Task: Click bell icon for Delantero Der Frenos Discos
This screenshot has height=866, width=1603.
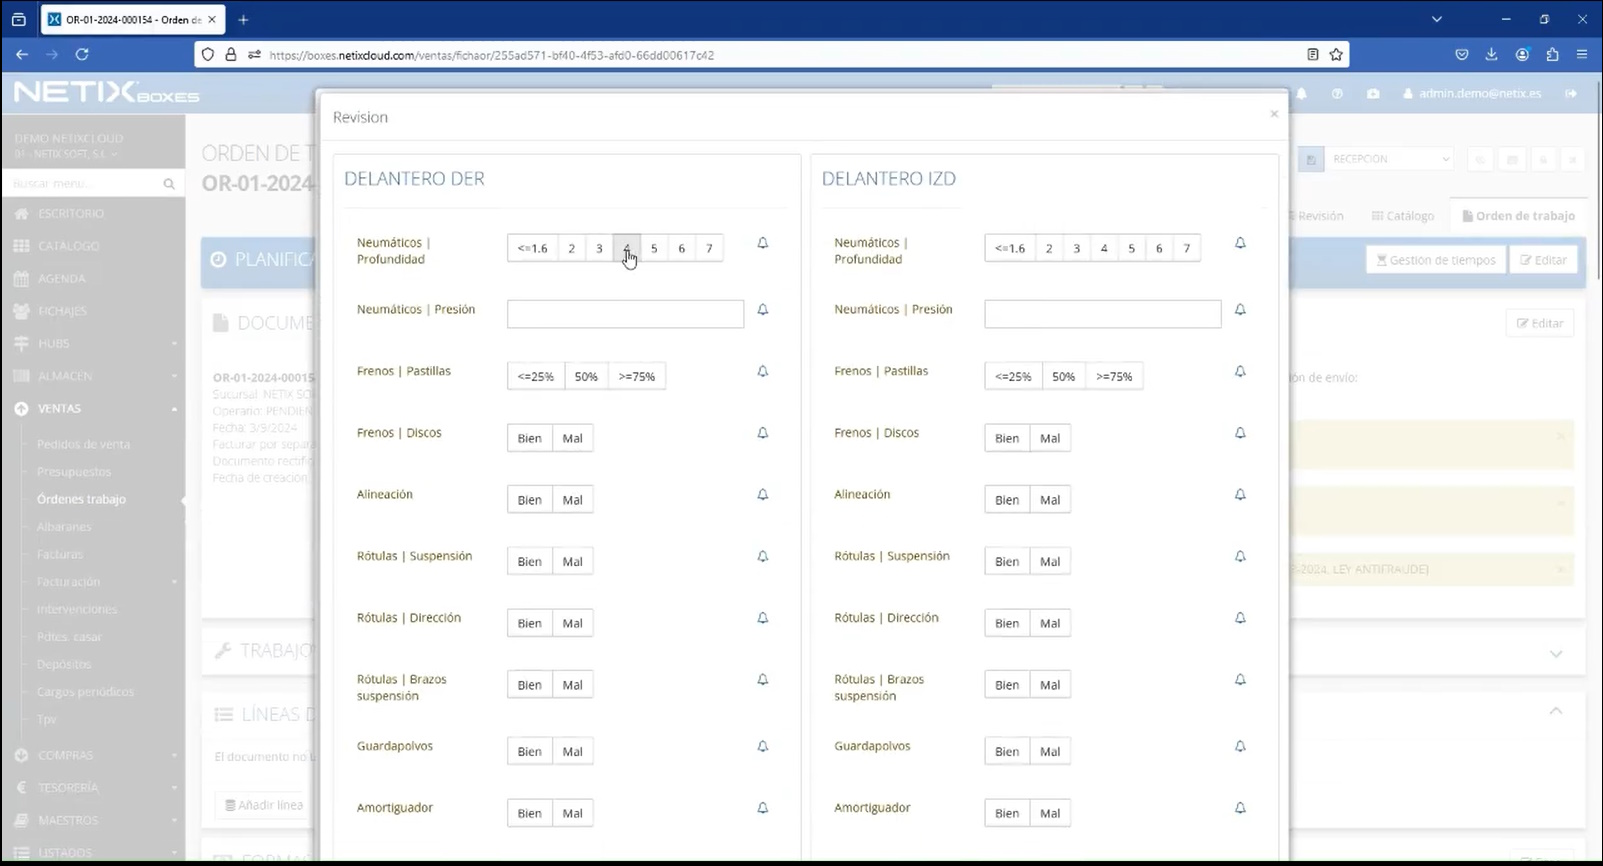Action: point(763,433)
